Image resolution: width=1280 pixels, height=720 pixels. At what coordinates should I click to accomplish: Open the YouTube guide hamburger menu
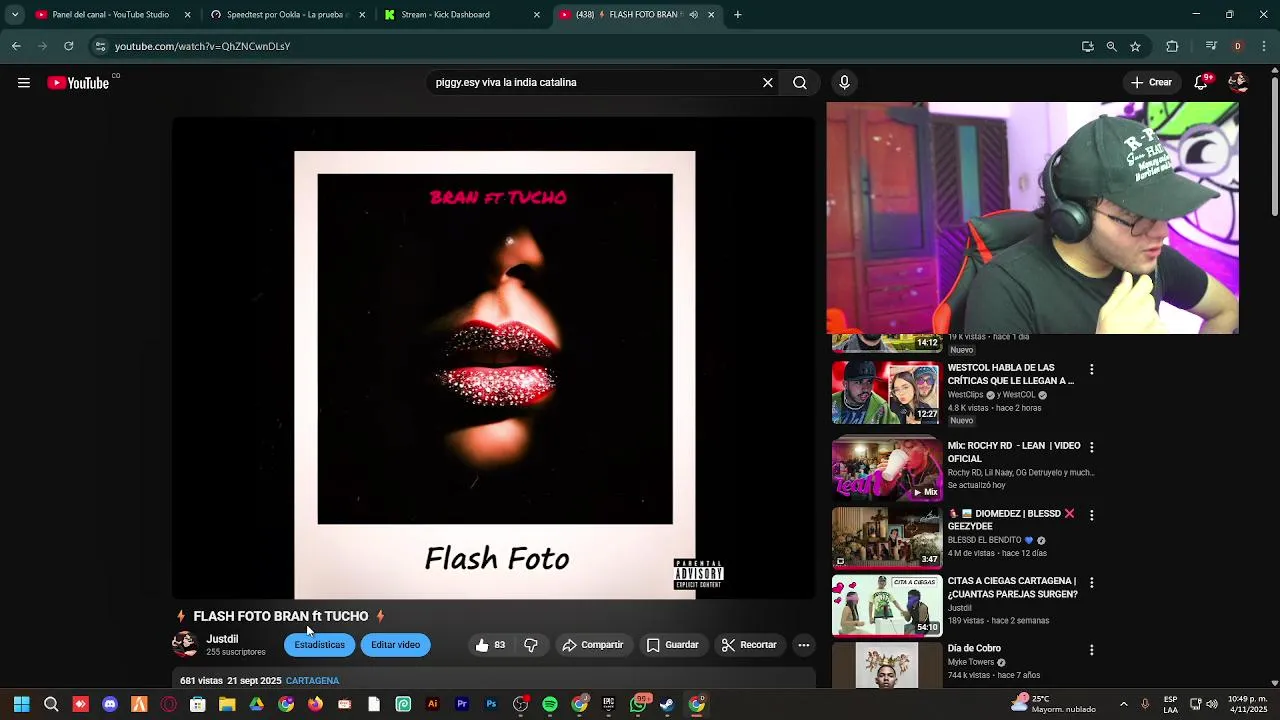coord(24,83)
